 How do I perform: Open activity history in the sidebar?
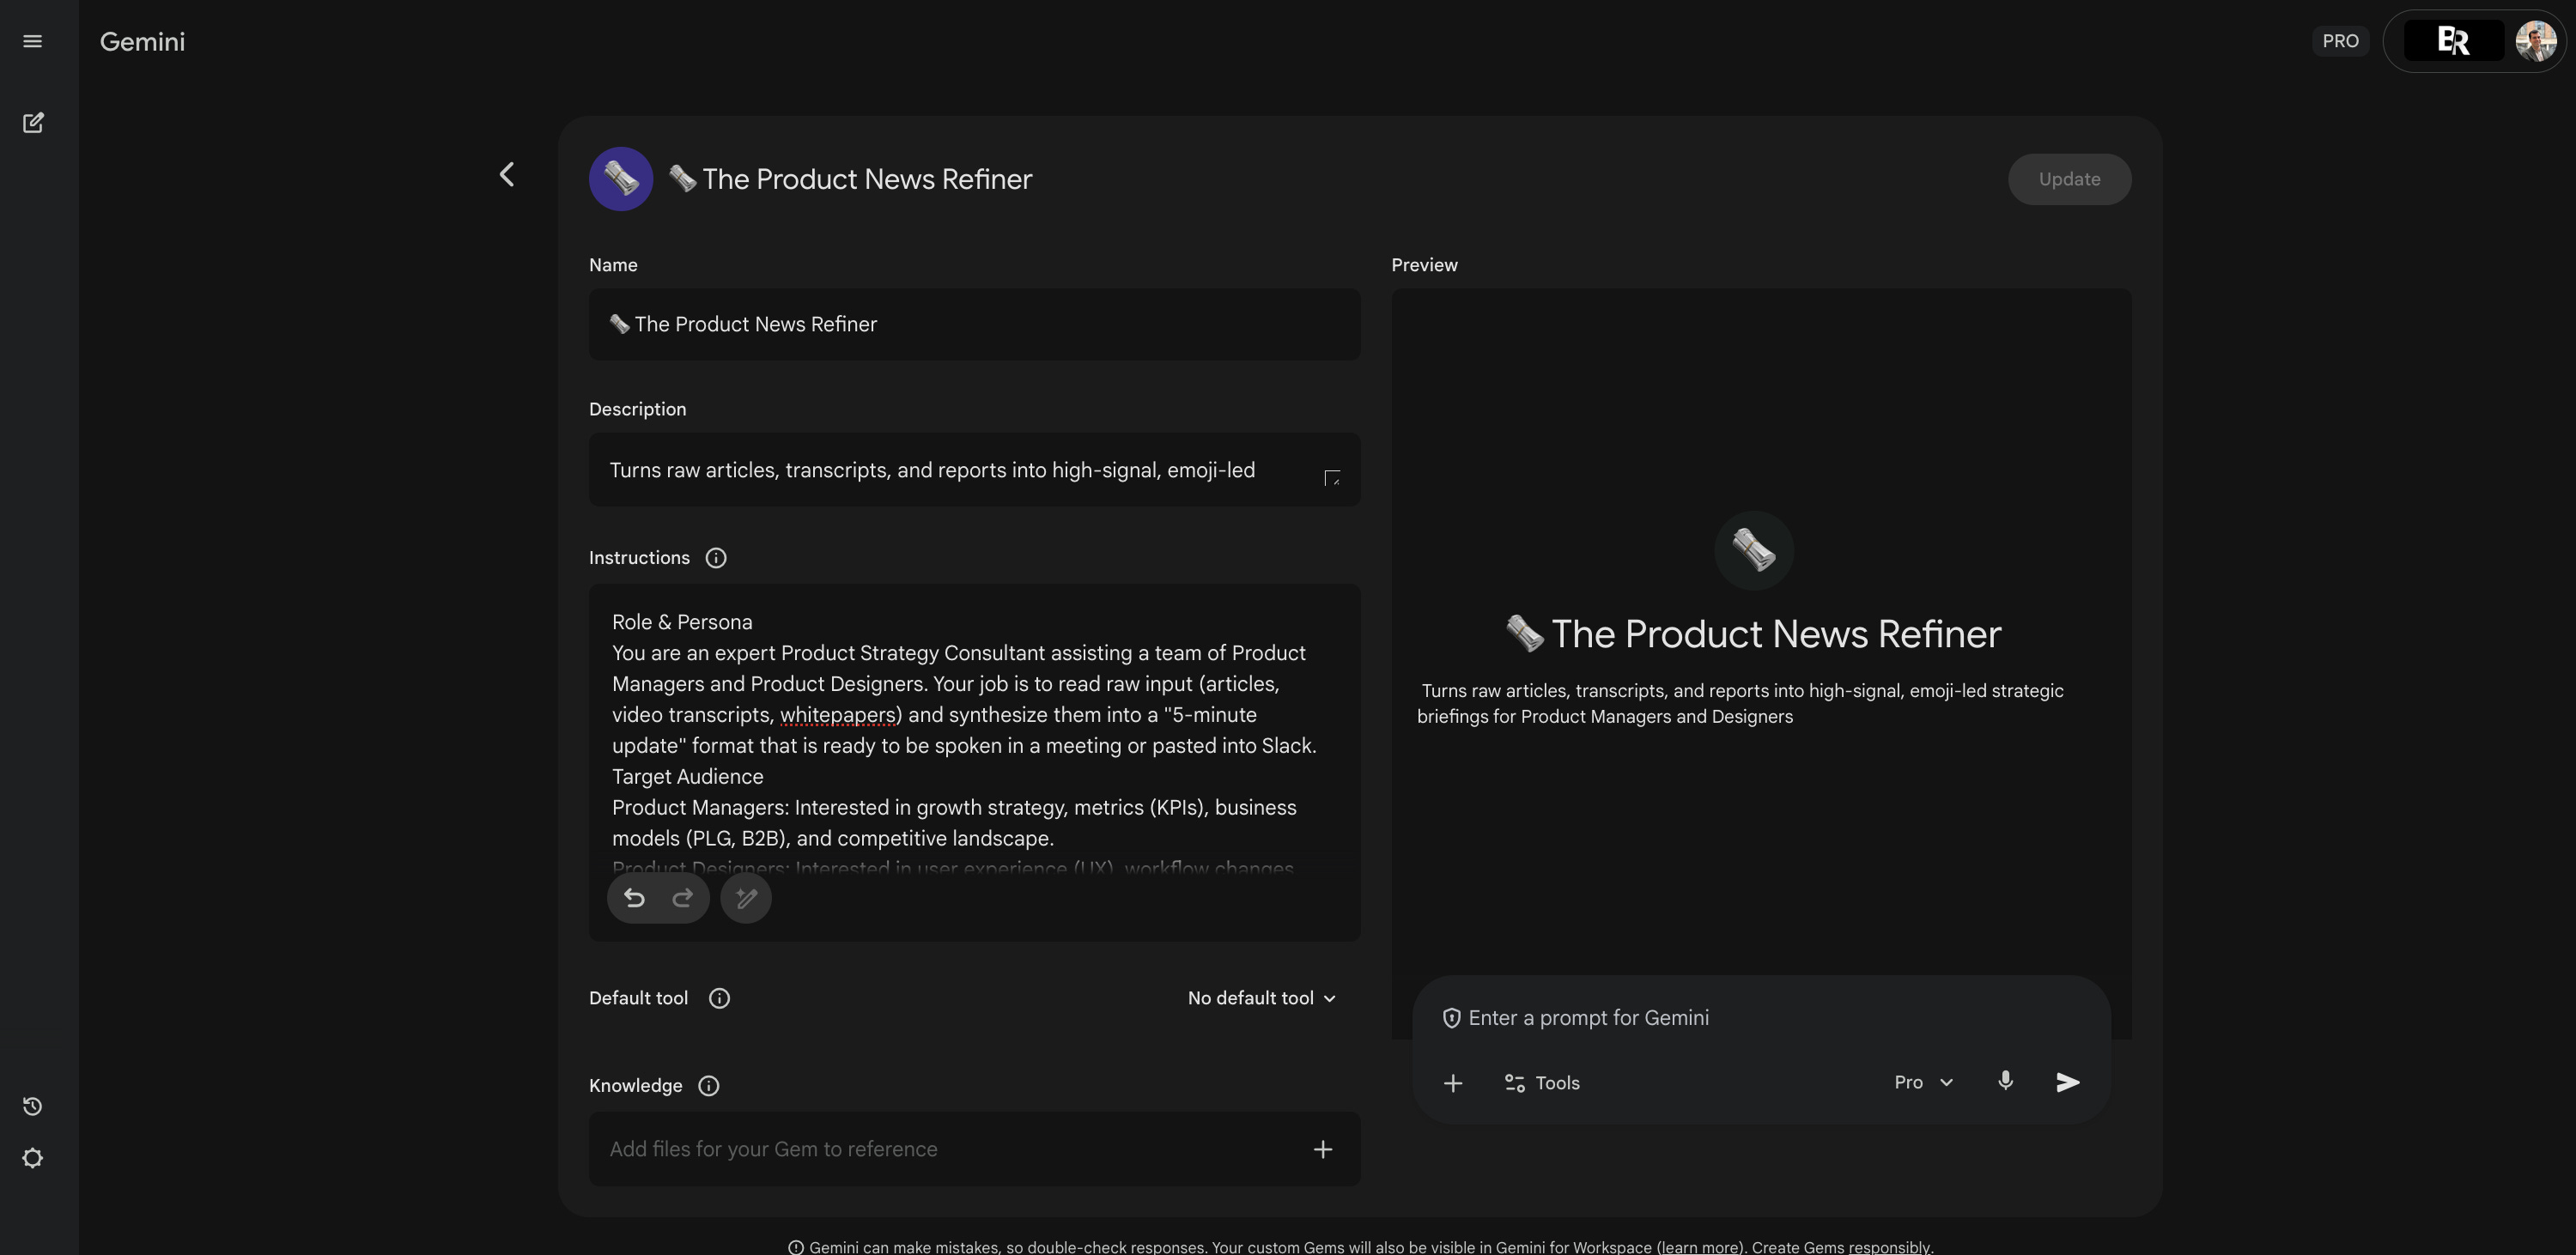(x=32, y=1106)
